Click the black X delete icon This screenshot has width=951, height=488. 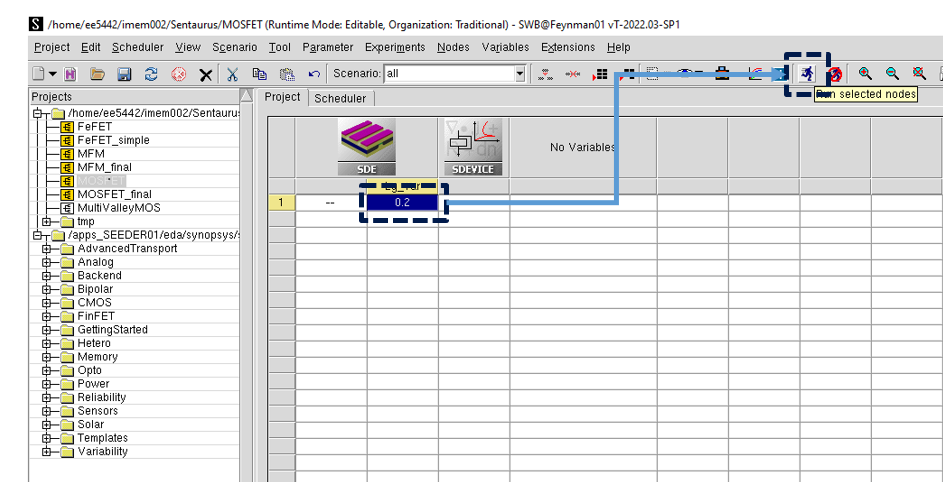tap(205, 74)
